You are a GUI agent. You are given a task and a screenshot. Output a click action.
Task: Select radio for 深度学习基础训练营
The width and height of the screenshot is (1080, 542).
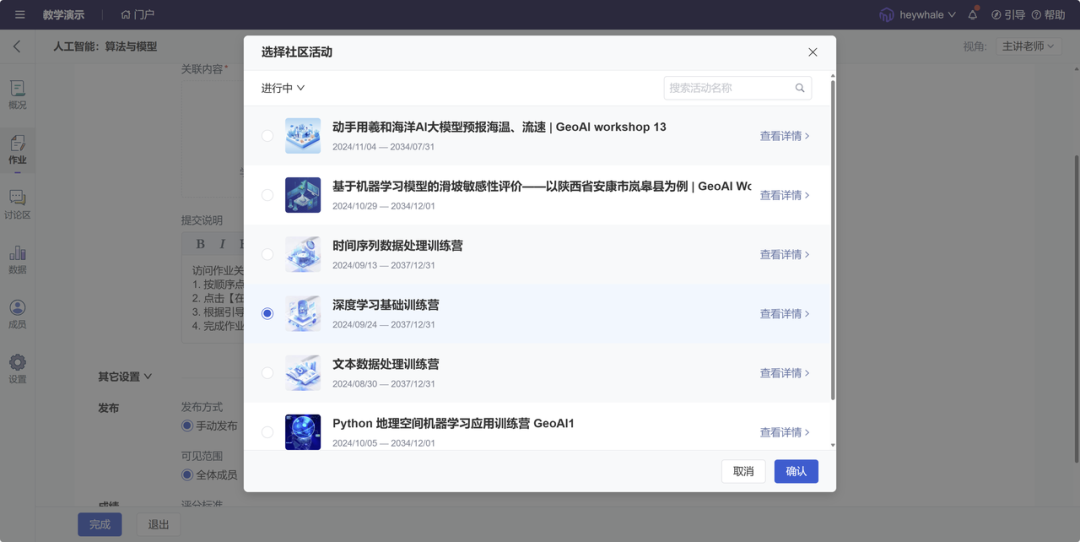(267, 313)
